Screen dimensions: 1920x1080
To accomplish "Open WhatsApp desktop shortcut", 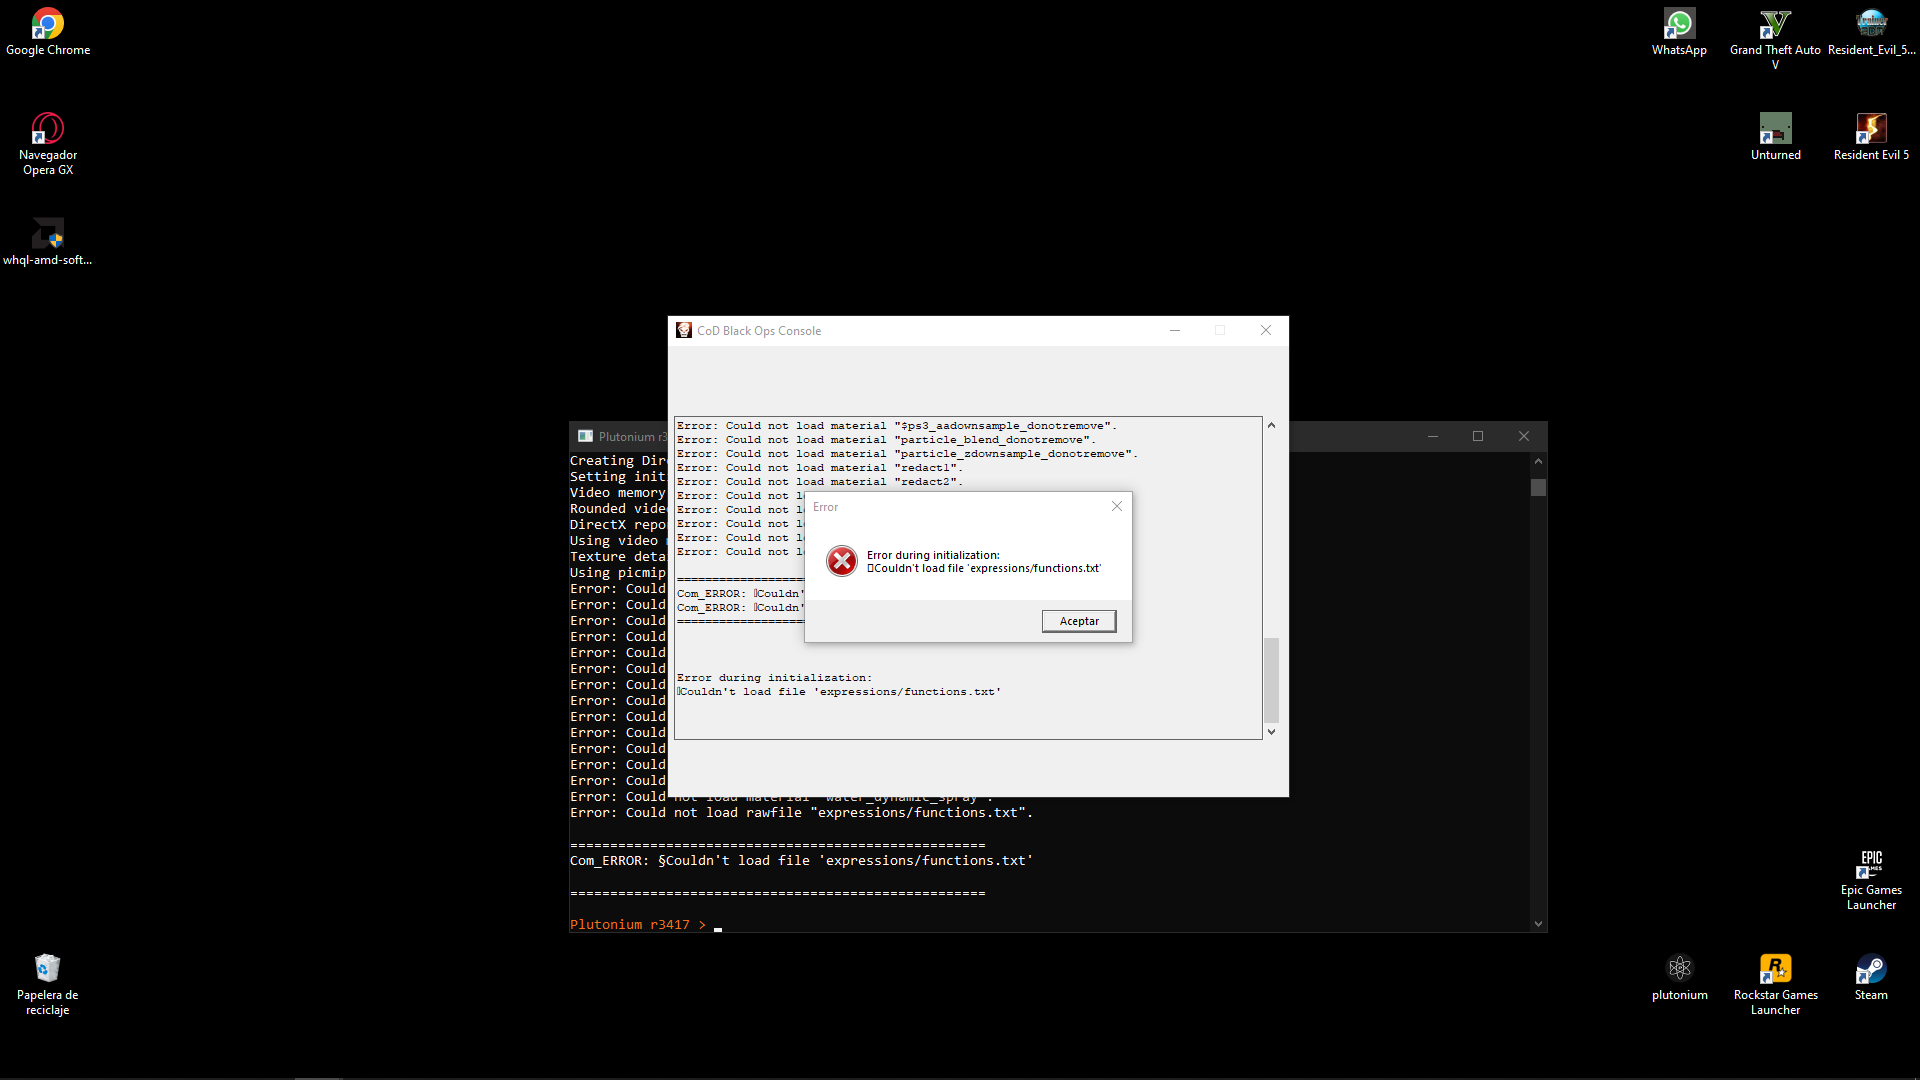I will (1679, 32).
